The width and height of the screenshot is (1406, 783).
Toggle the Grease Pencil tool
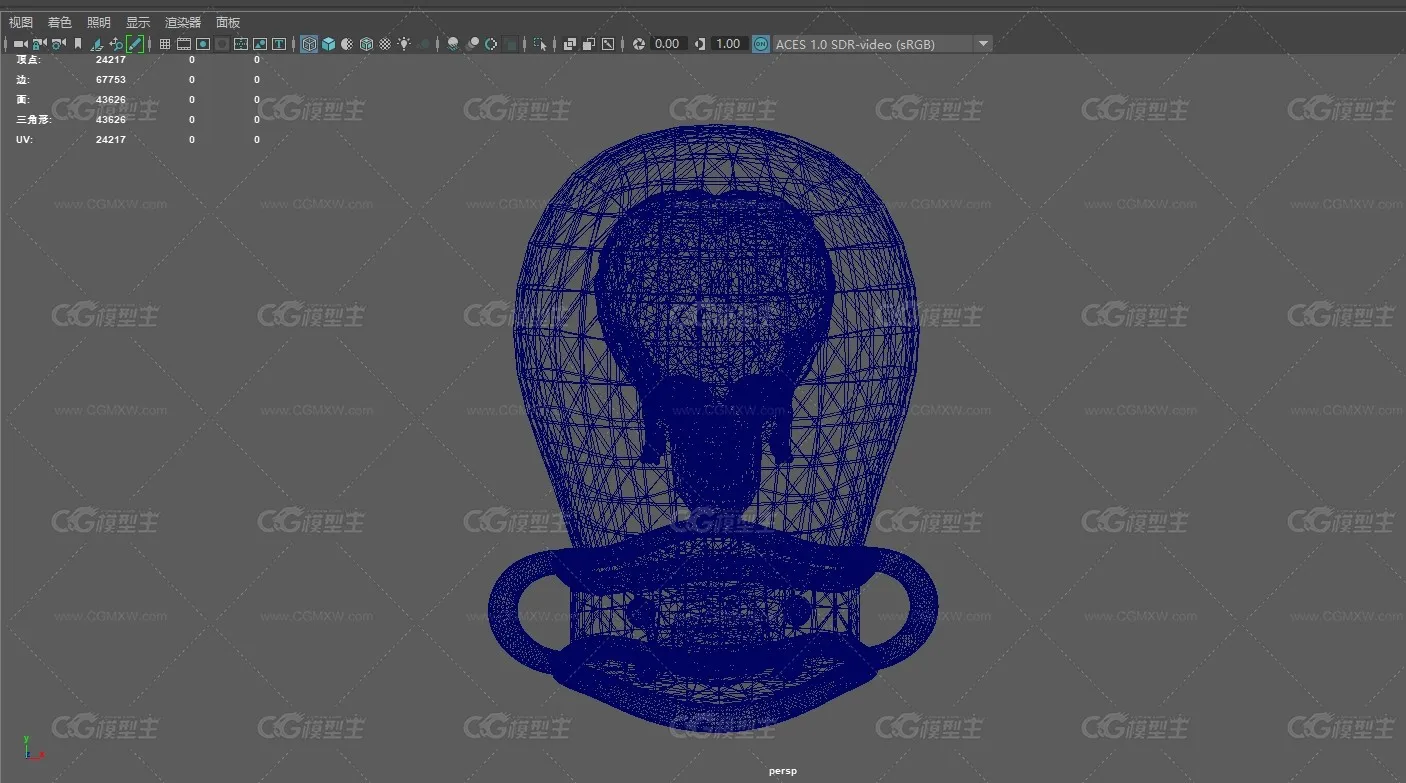click(x=134, y=44)
